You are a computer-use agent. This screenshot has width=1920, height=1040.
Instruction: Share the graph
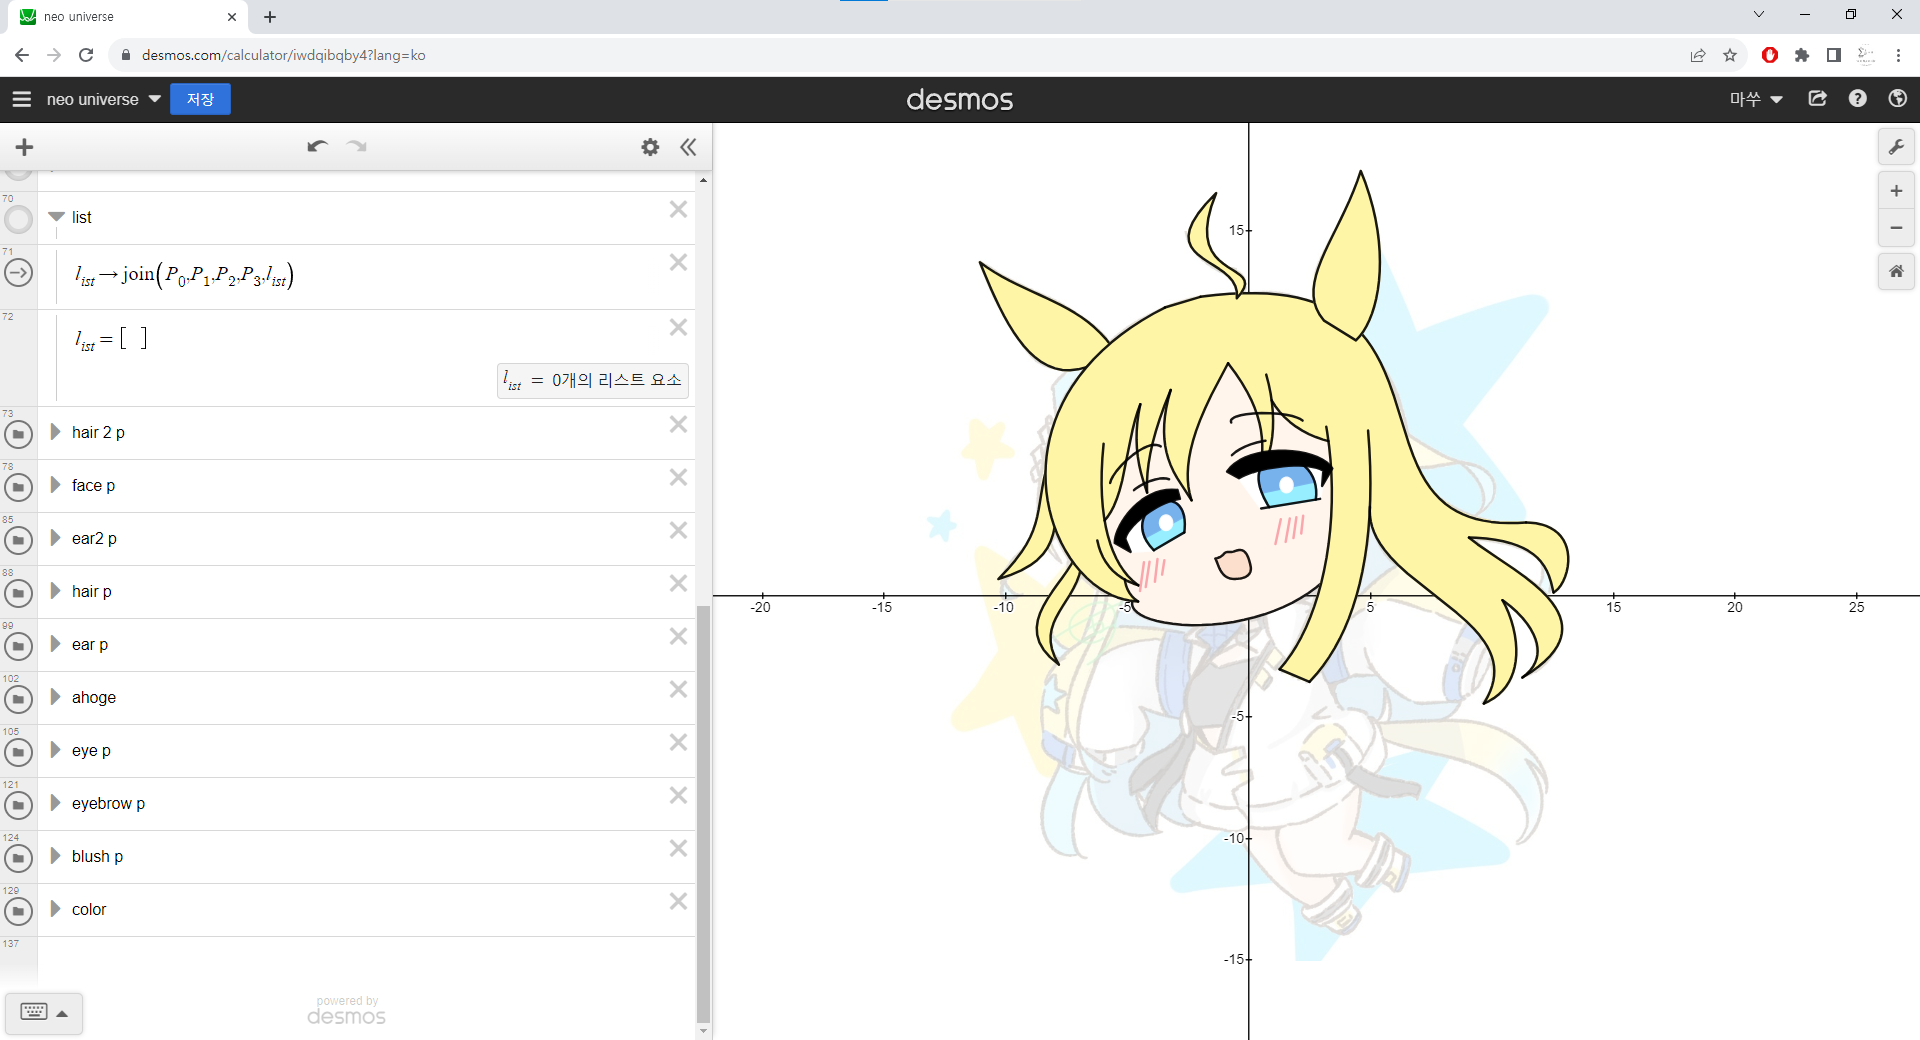tap(1817, 99)
